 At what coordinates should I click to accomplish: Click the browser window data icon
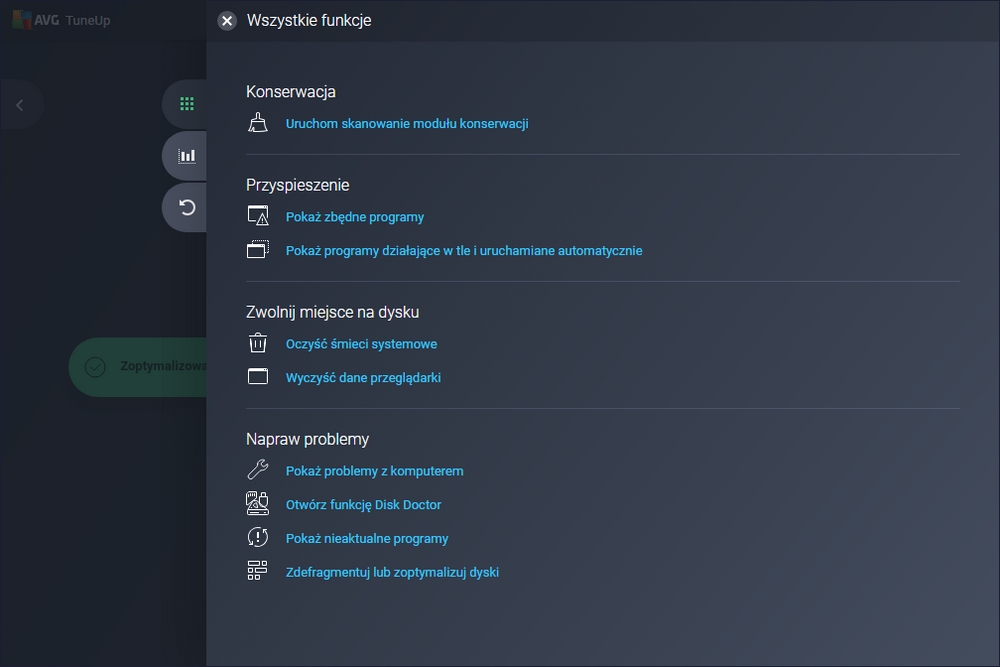tap(258, 376)
